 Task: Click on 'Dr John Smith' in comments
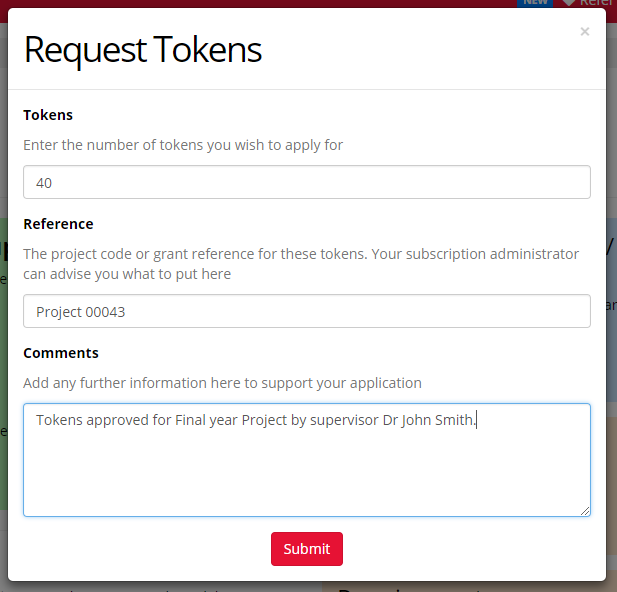(x=428, y=420)
